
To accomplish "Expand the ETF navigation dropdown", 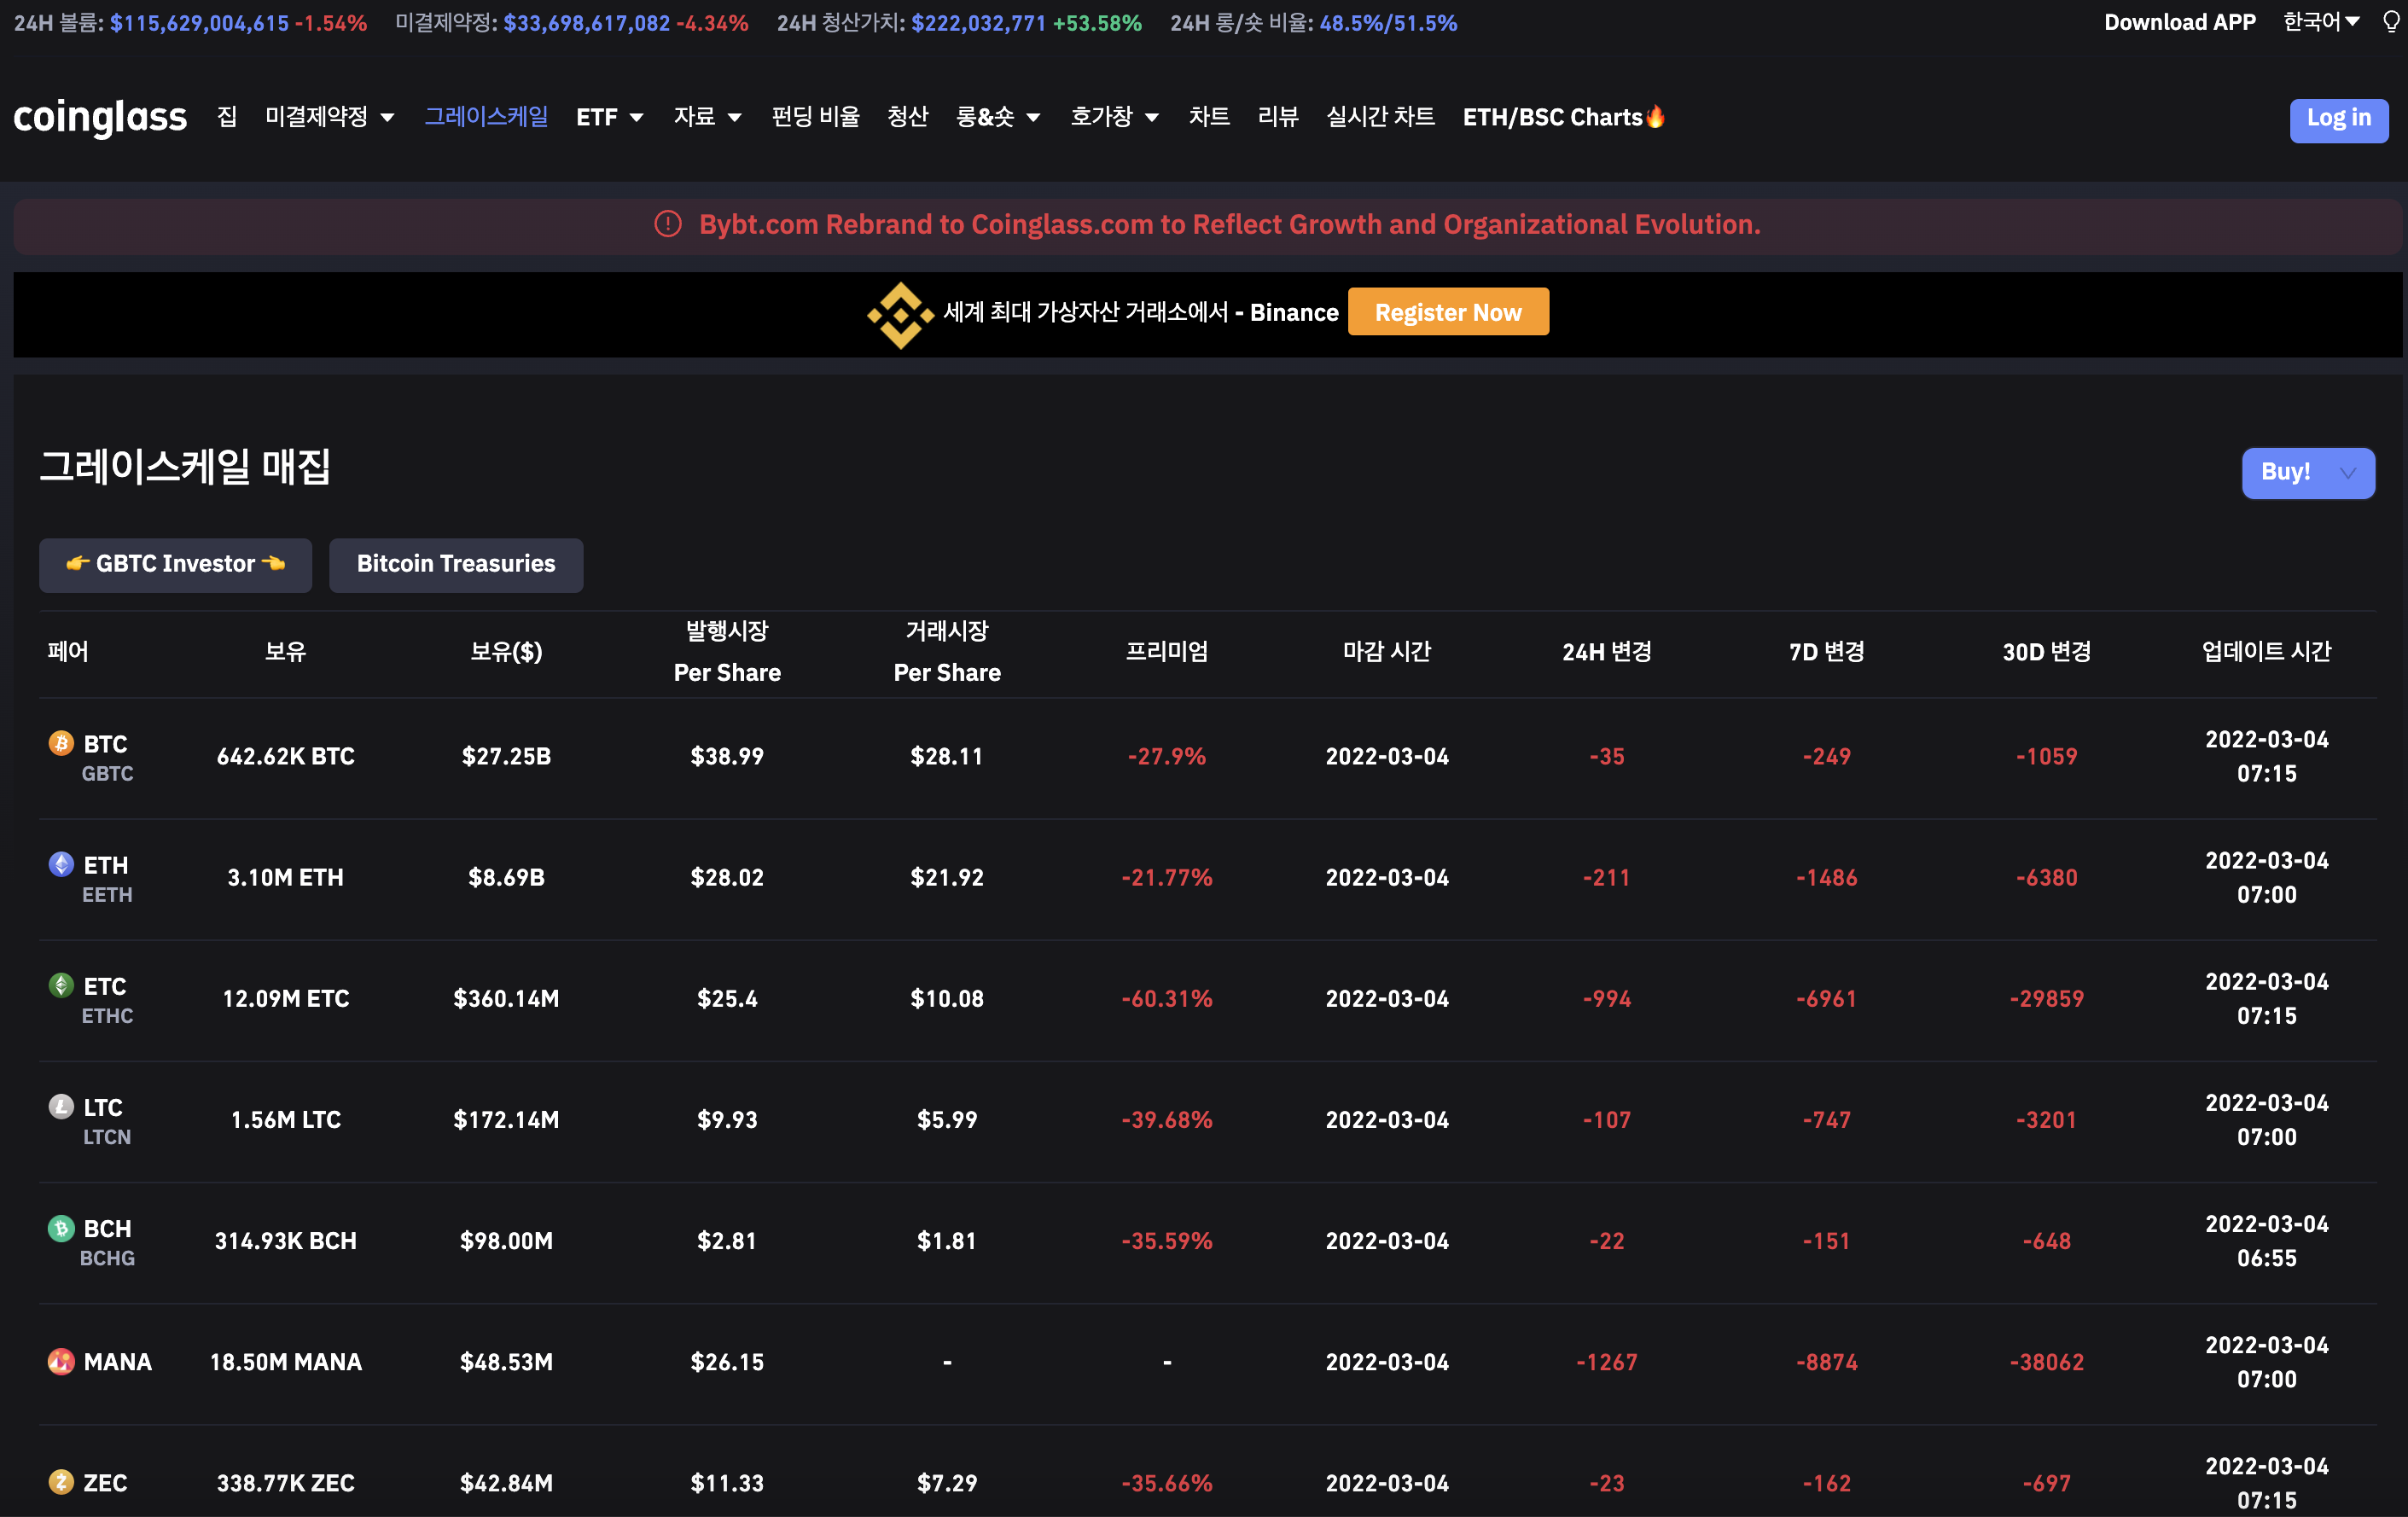I will coord(609,117).
